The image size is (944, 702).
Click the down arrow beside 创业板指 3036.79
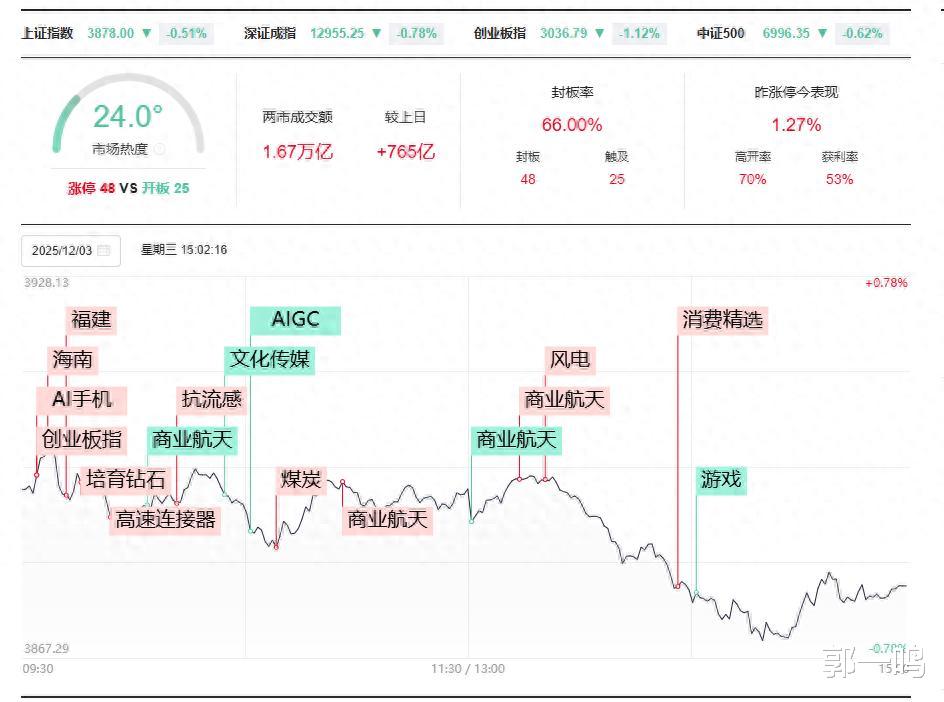click(x=600, y=33)
